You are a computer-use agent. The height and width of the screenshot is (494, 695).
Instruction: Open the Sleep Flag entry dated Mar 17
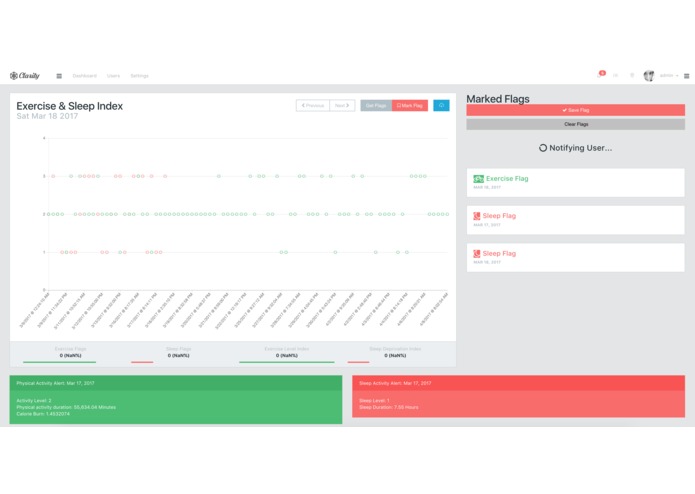575,220
